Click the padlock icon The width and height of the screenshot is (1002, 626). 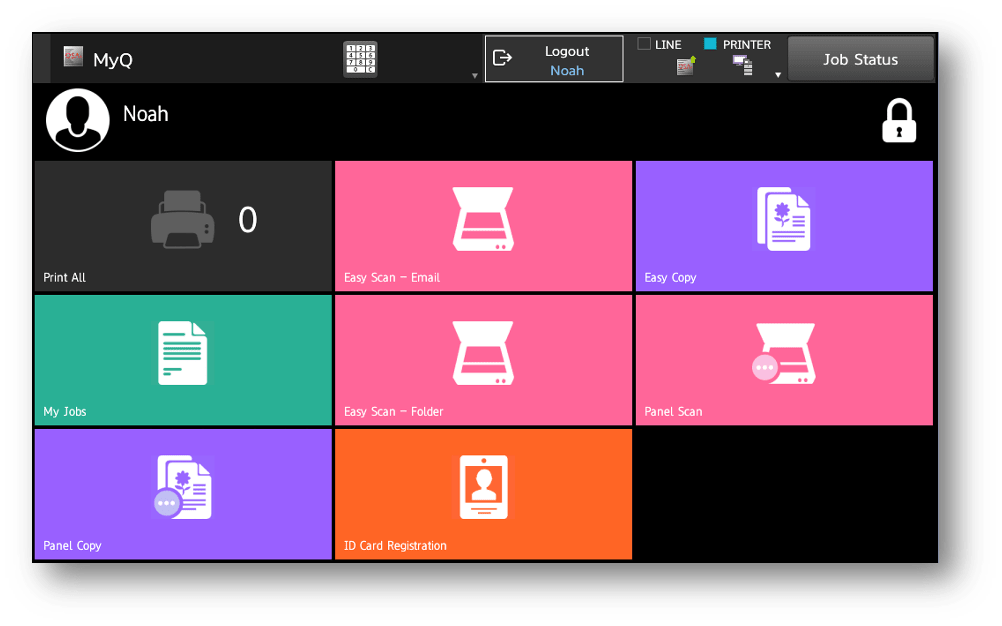[x=898, y=120]
